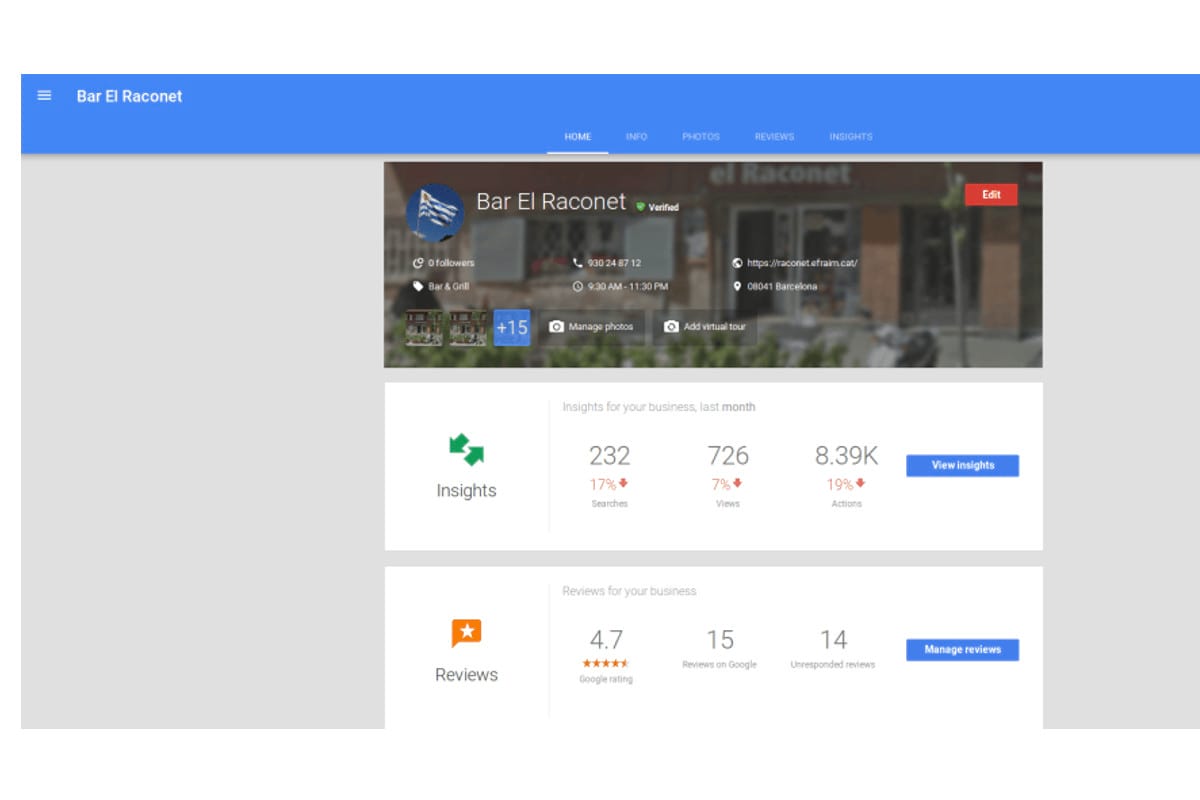Click the 19% actions change
Image resolution: width=1200 pixels, height=800 pixels.
[x=840, y=485]
